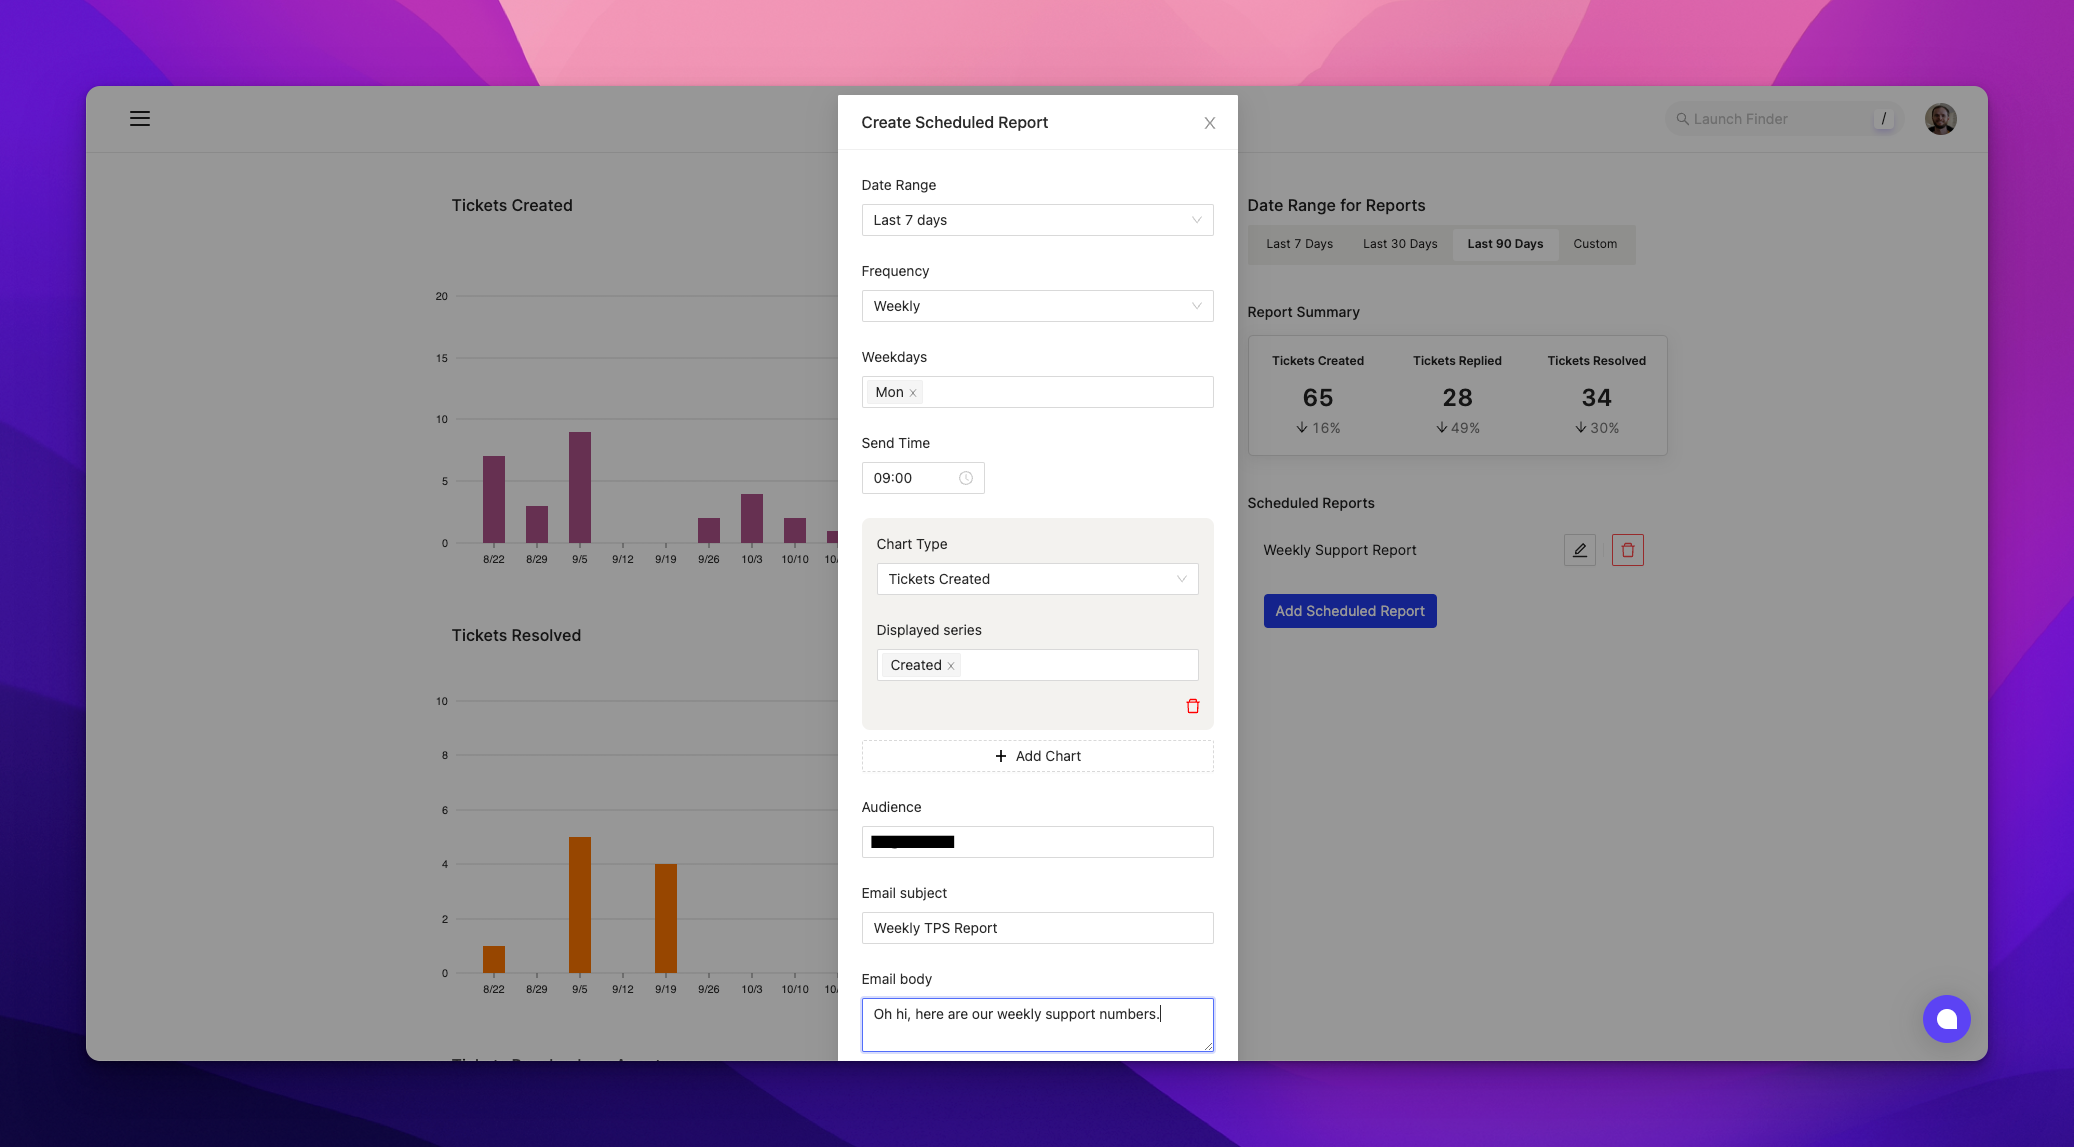Click the 9/5 bar in Tickets Created chart
The image size is (2074, 1147).
click(x=580, y=487)
